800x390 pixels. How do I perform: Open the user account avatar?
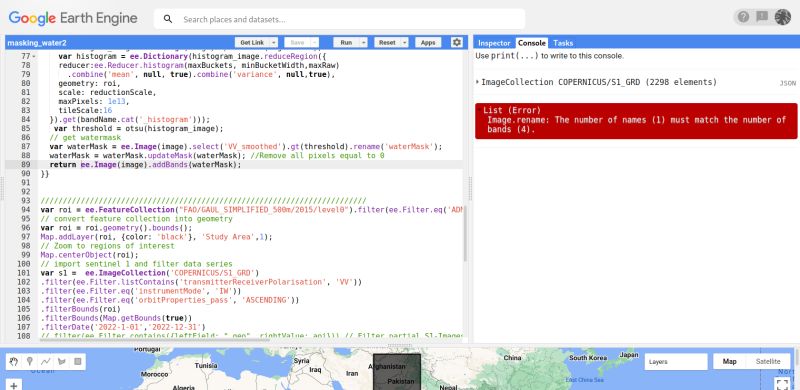pos(783,17)
